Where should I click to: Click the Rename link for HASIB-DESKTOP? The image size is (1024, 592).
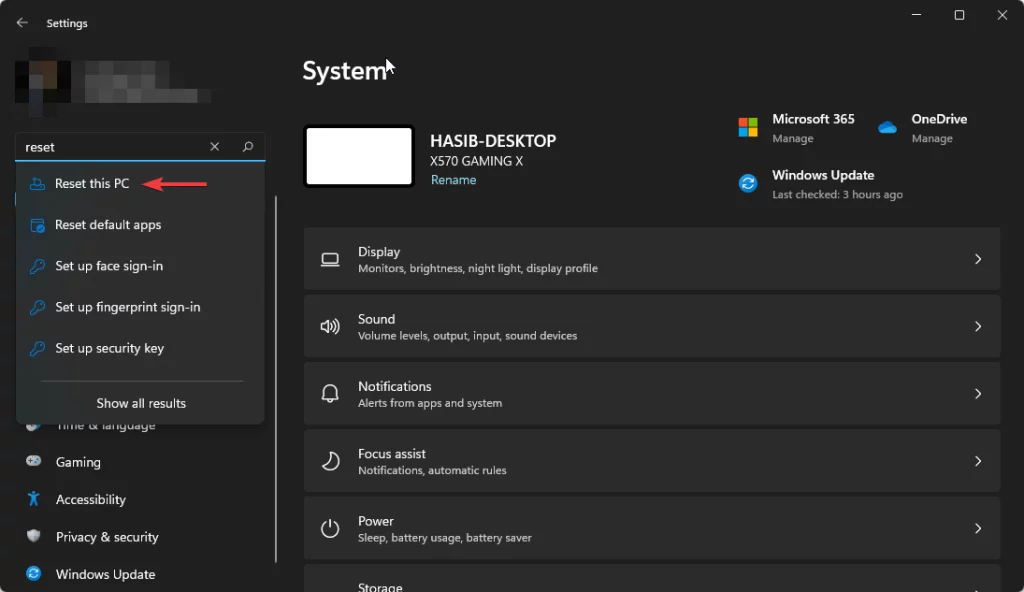coord(453,179)
